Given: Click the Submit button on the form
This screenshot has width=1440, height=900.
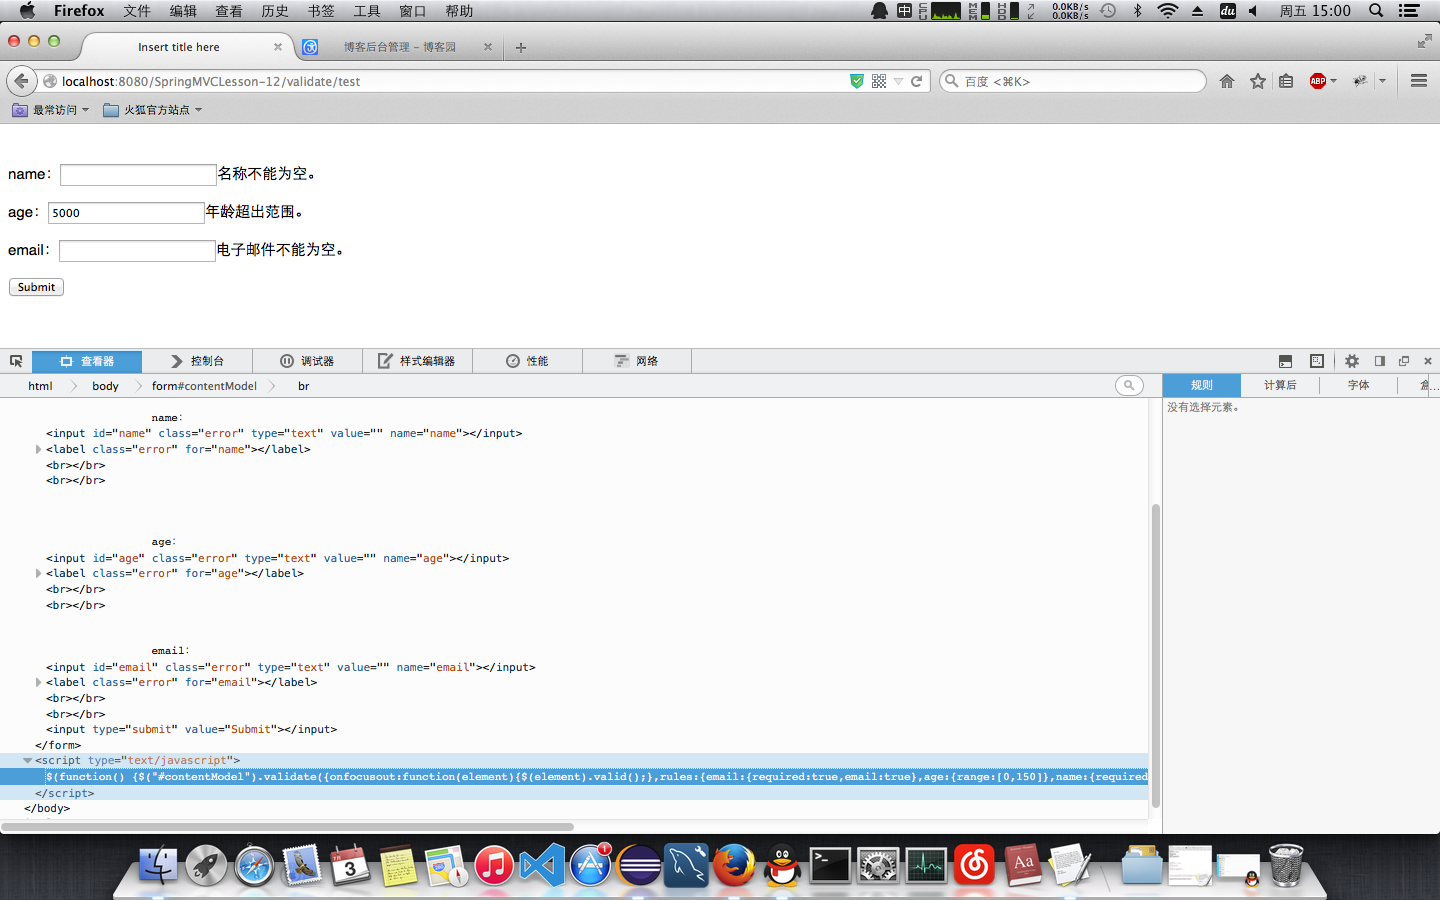Looking at the screenshot, I should point(37,287).
